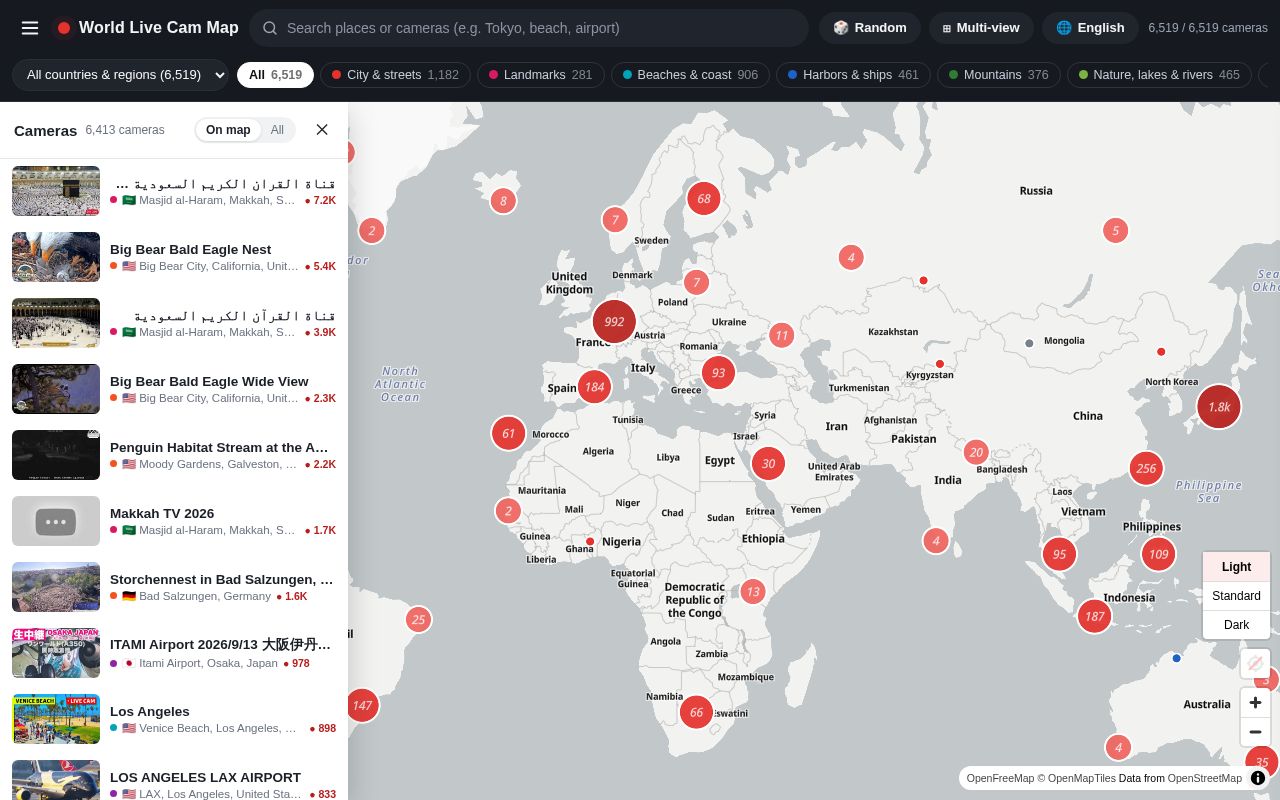Open the ITAMI Airport camera thumbnail
The height and width of the screenshot is (800, 1280).
[56, 653]
